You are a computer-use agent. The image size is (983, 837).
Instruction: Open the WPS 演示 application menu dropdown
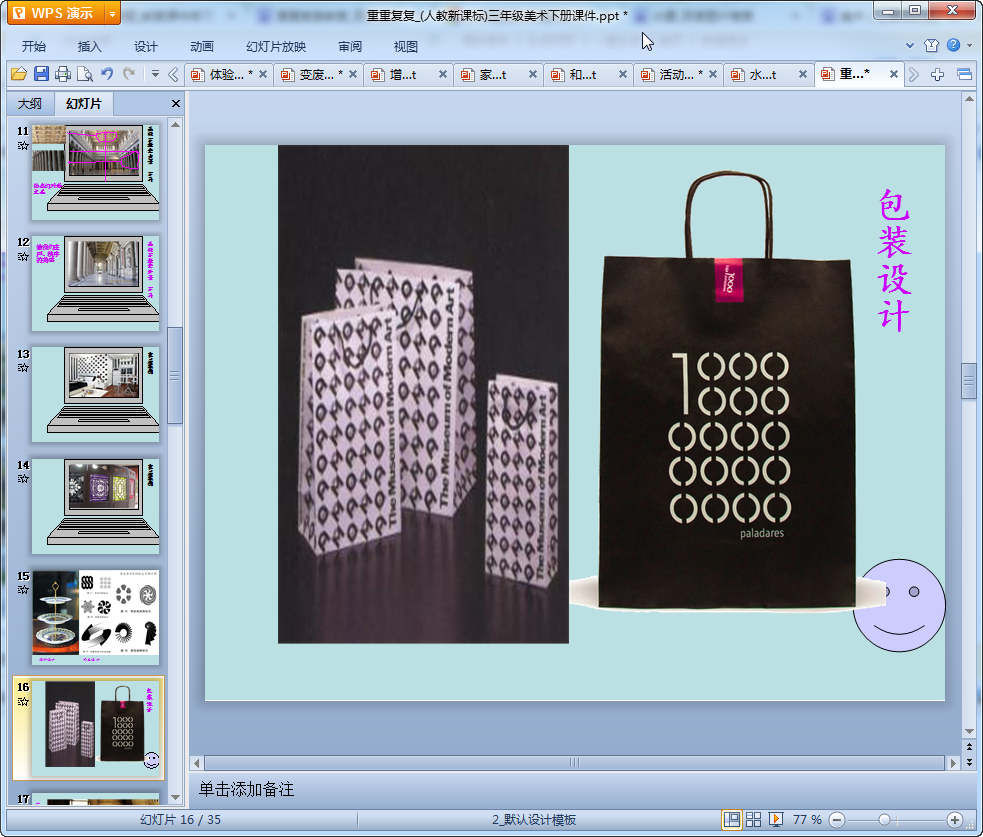pos(111,13)
